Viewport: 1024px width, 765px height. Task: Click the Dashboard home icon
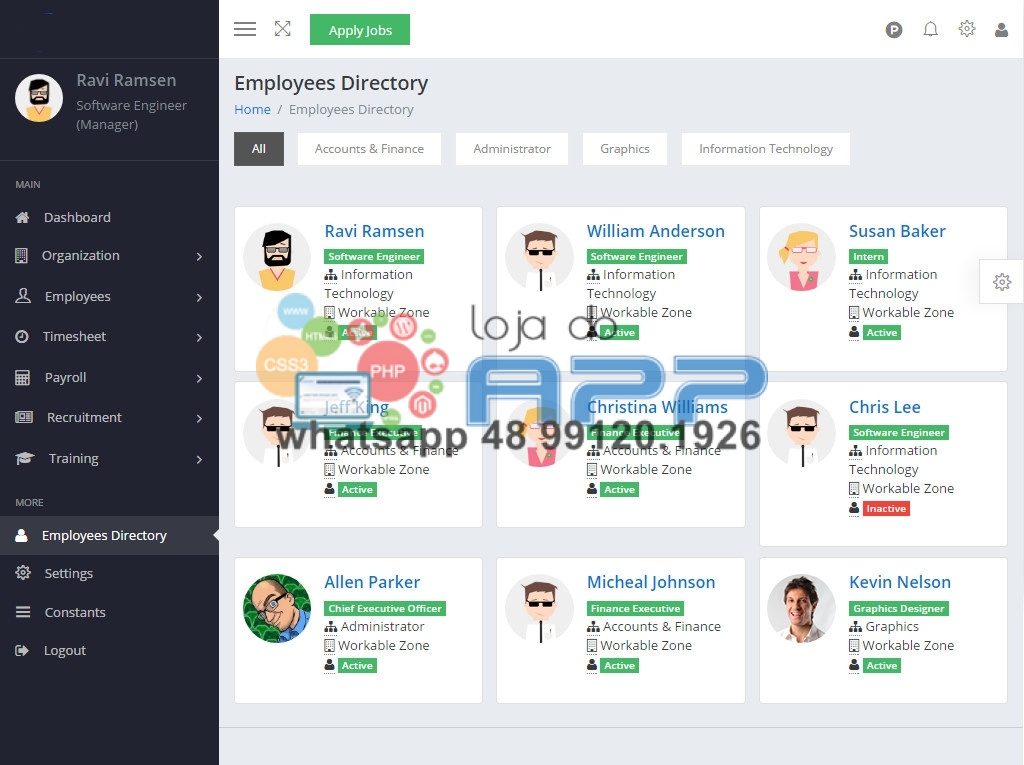[x=22, y=217]
